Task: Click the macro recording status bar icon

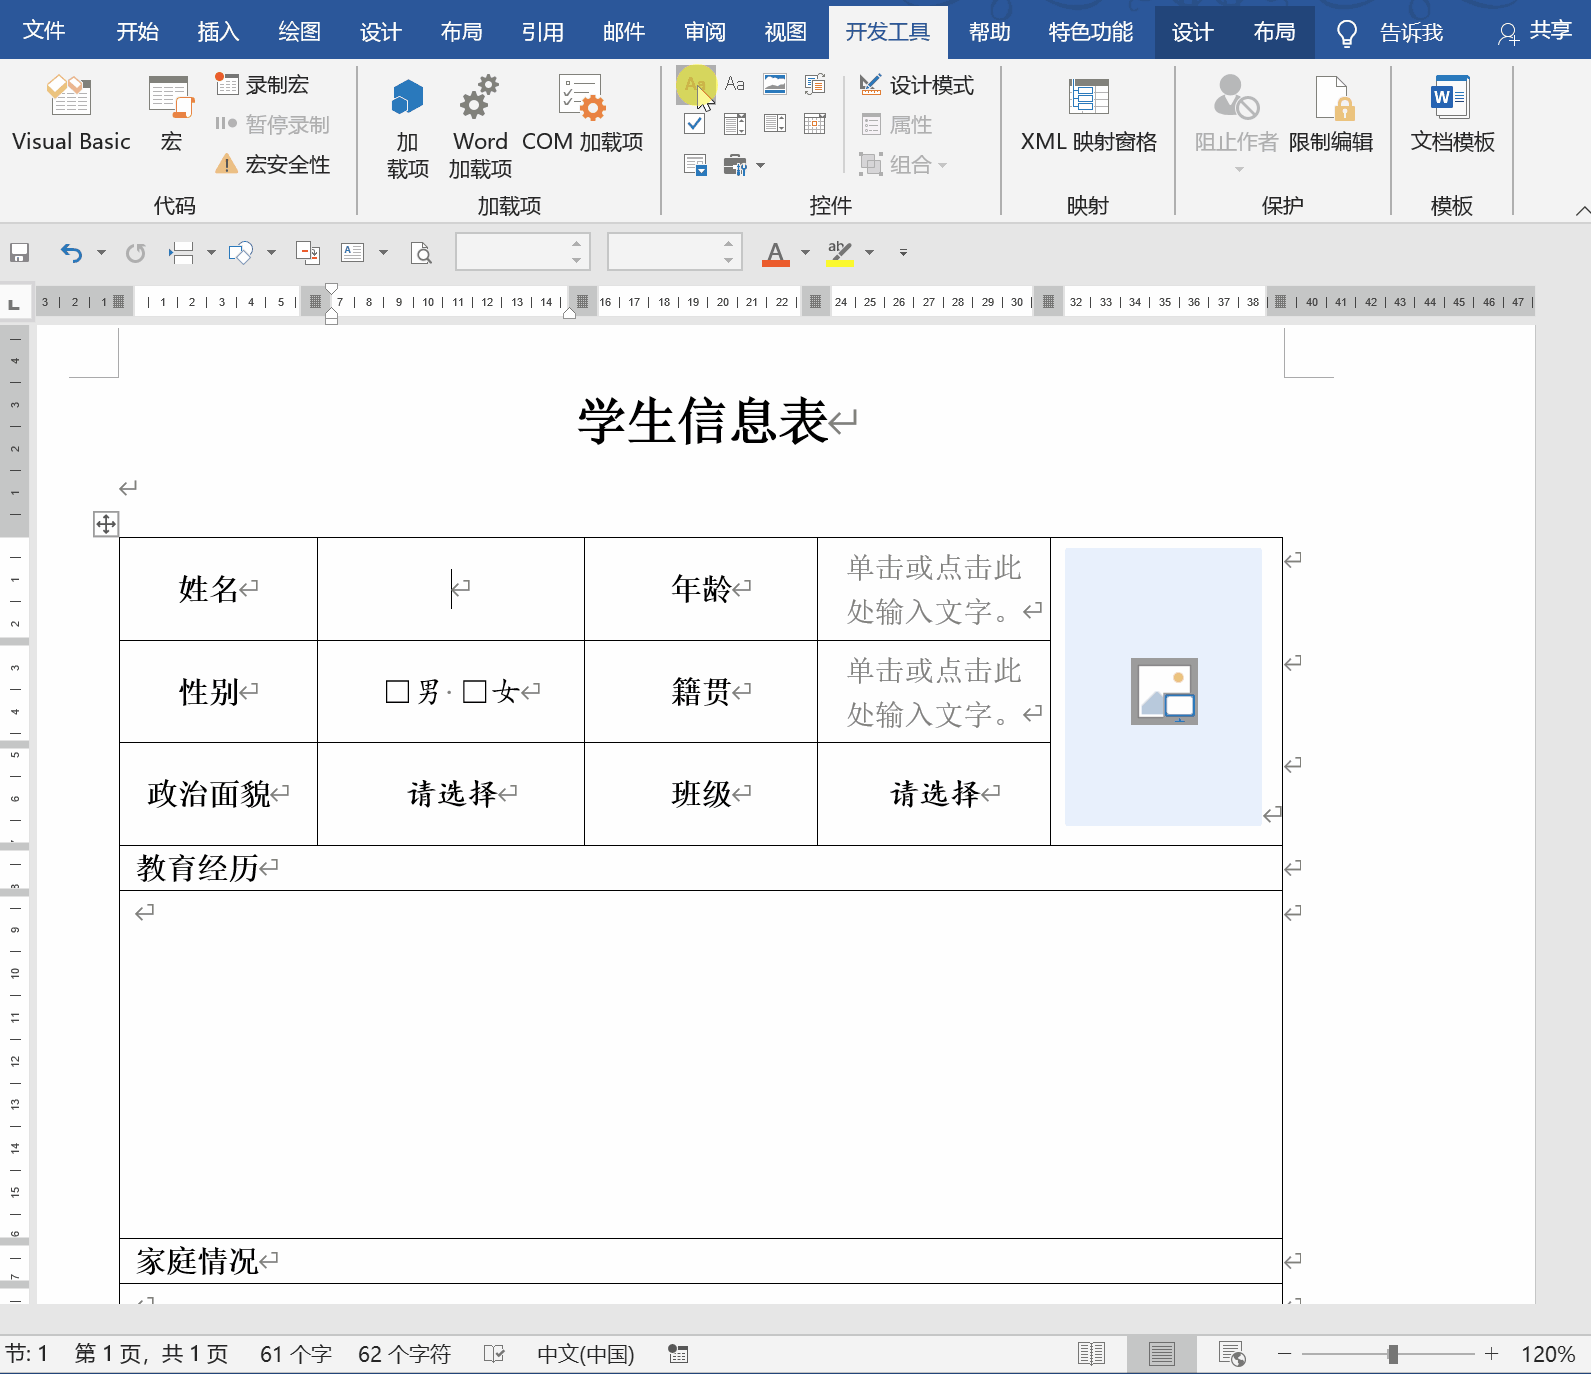Action: pos(678,1354)
